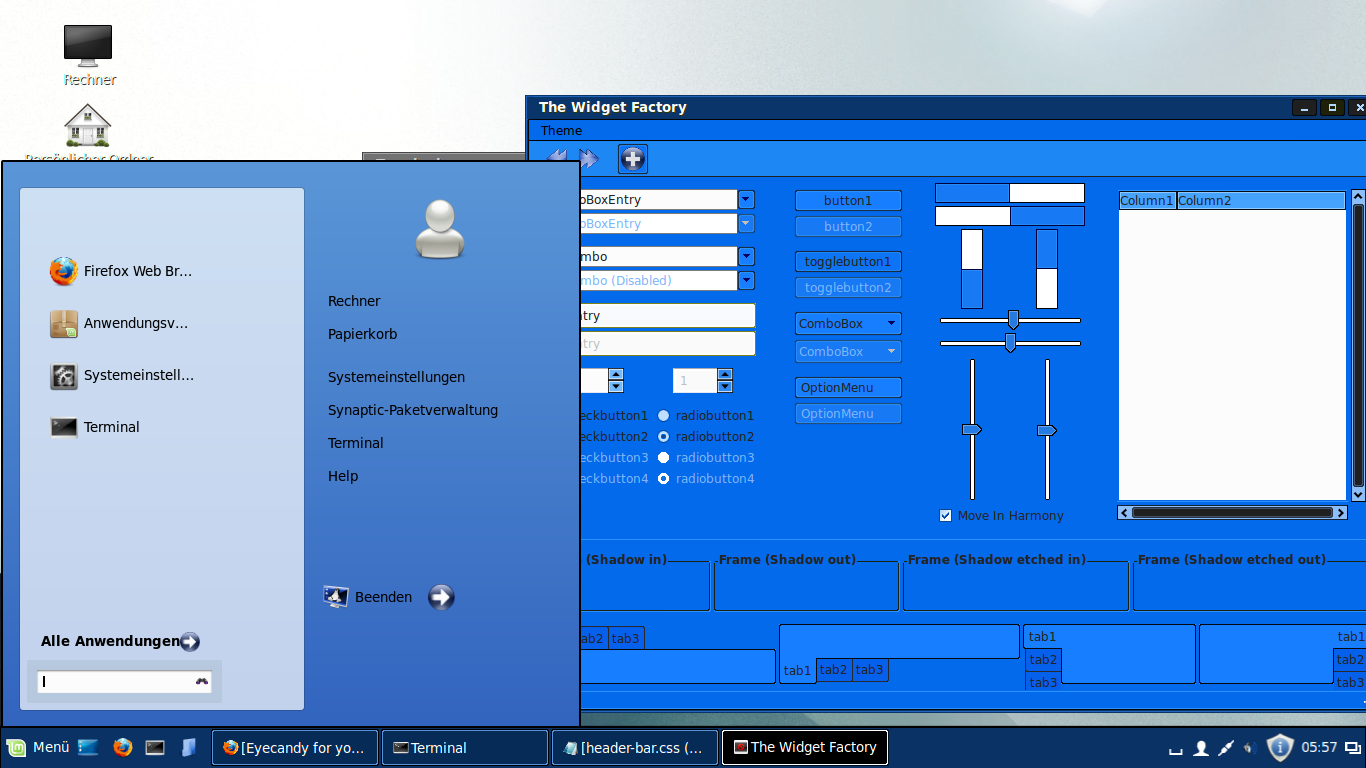Open the disabled ComboBox dropdown
The image size is (1366, 768).
848,351
